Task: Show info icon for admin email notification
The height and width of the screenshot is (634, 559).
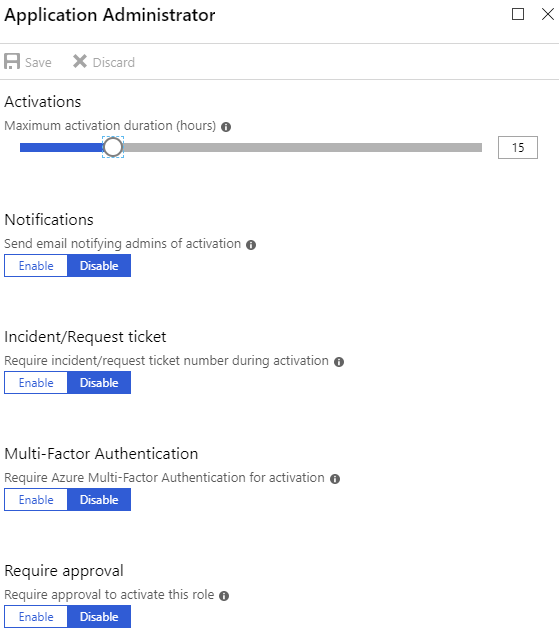Action: (x=251, y=245)
